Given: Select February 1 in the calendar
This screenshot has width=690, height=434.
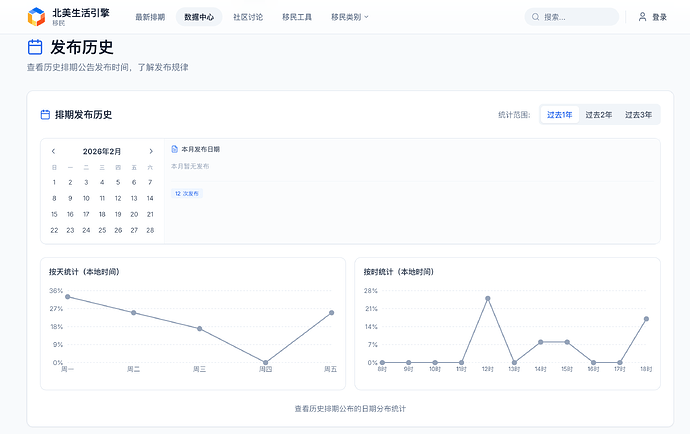Looking at the screenshot, I should [54, 182].
